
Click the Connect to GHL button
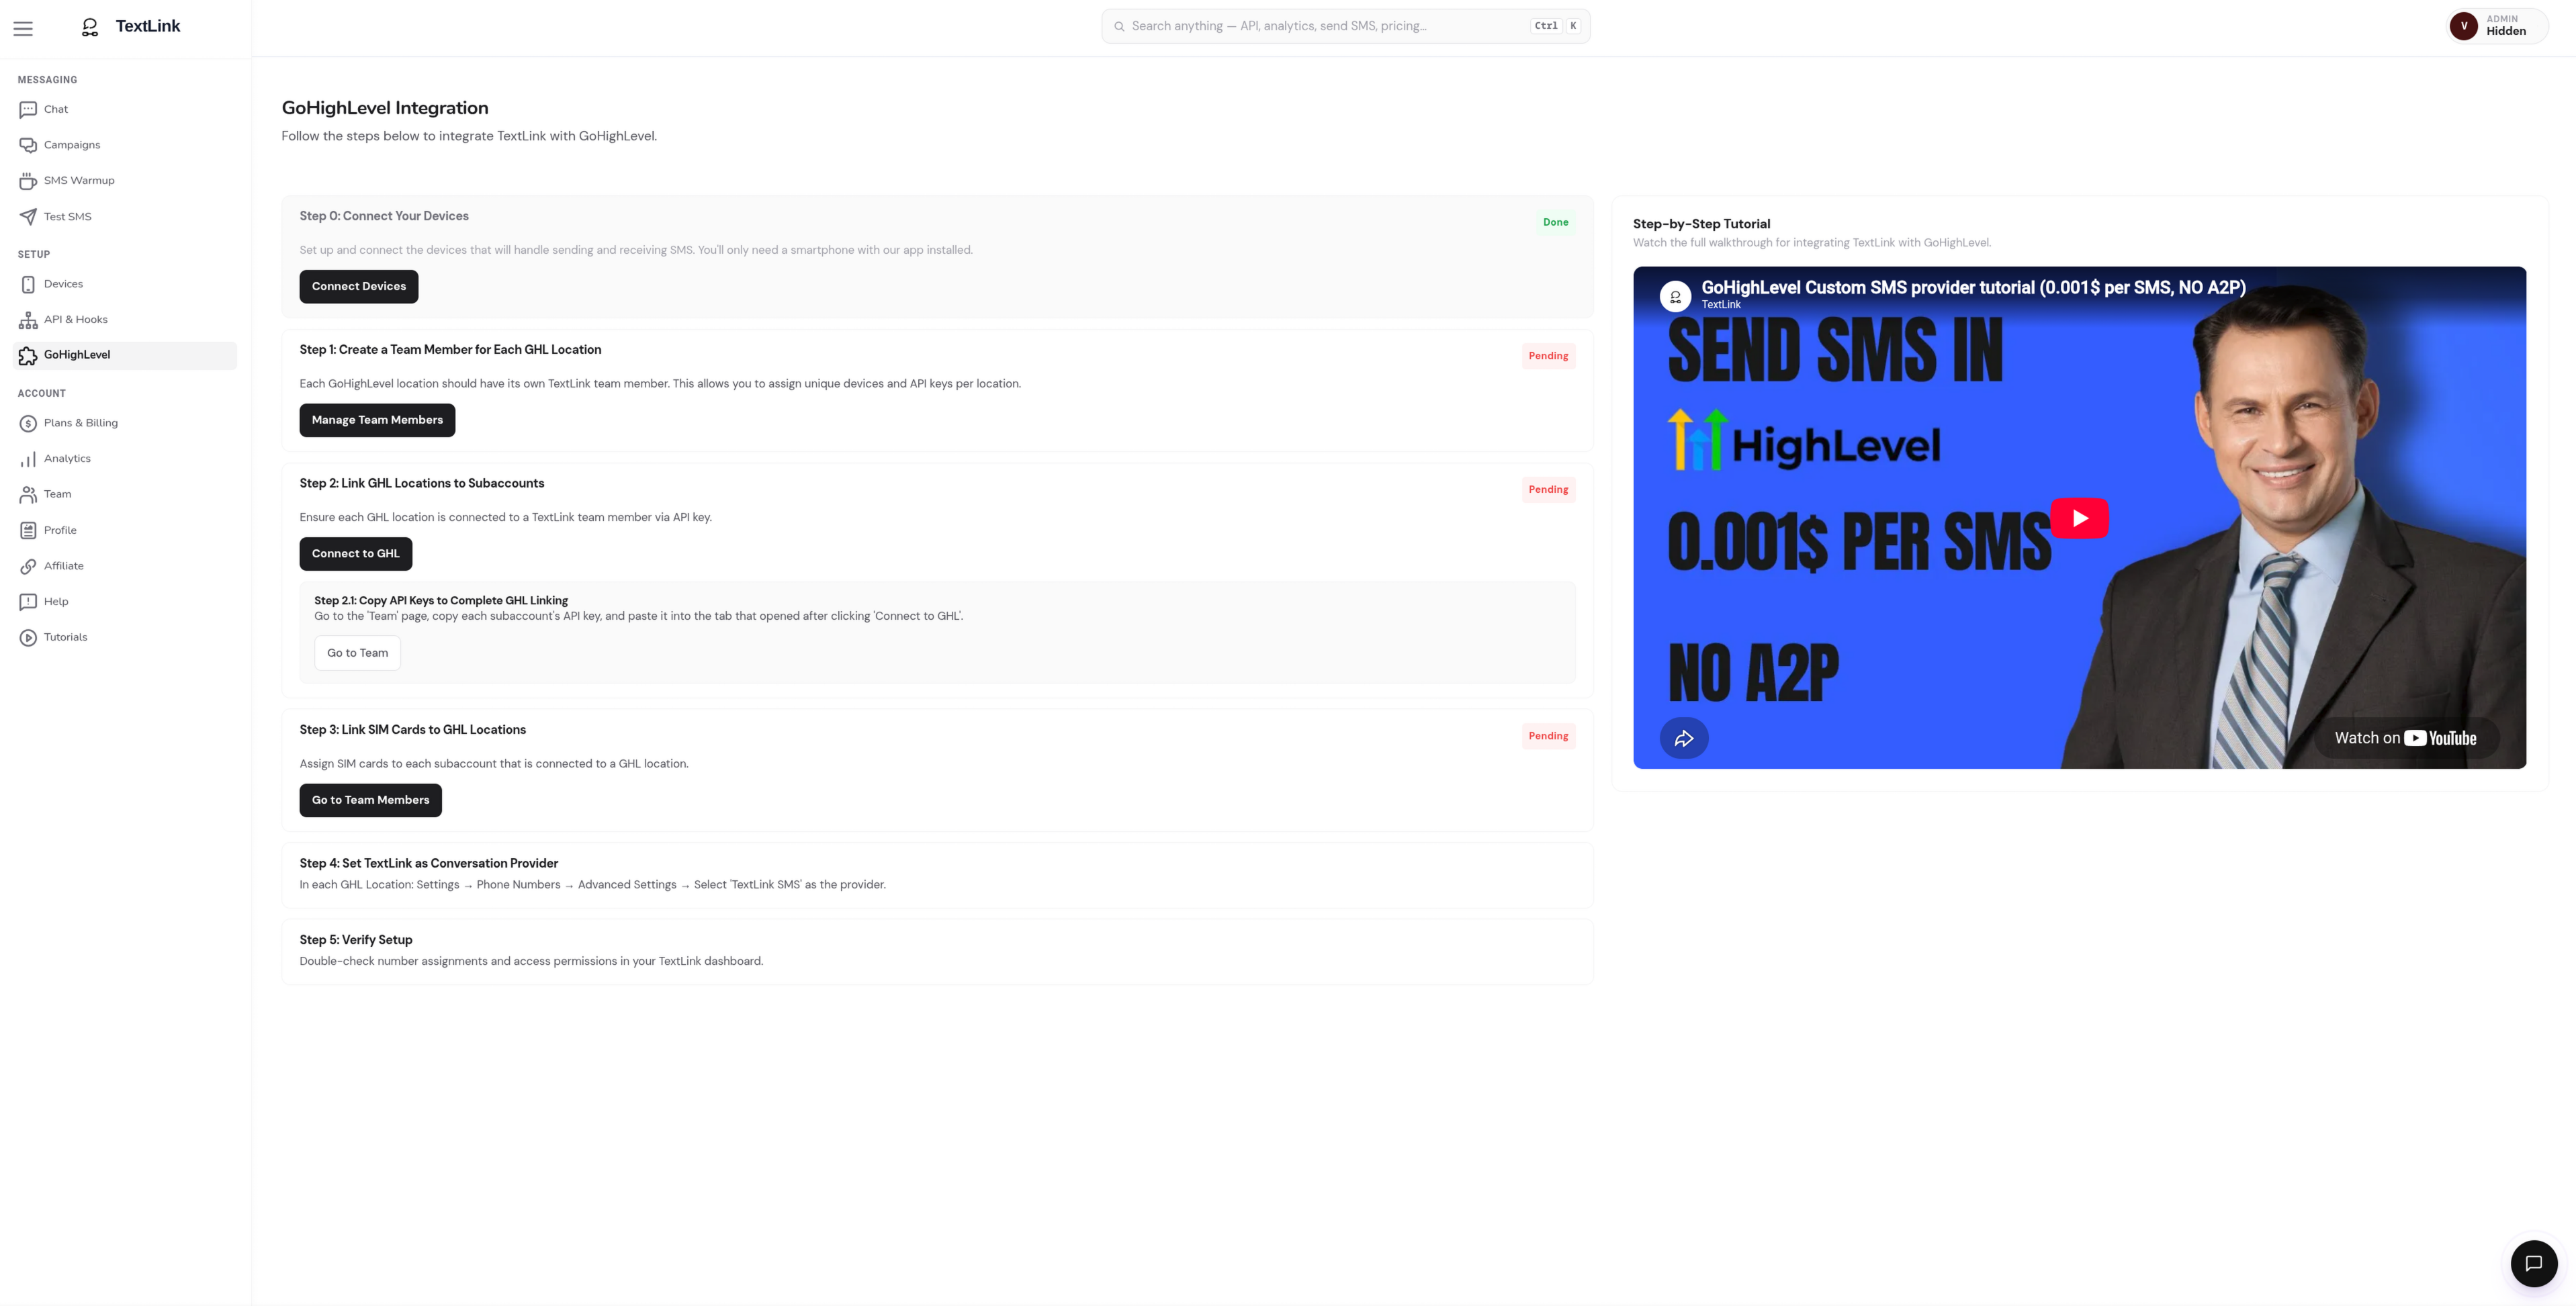tap(355, 554)
